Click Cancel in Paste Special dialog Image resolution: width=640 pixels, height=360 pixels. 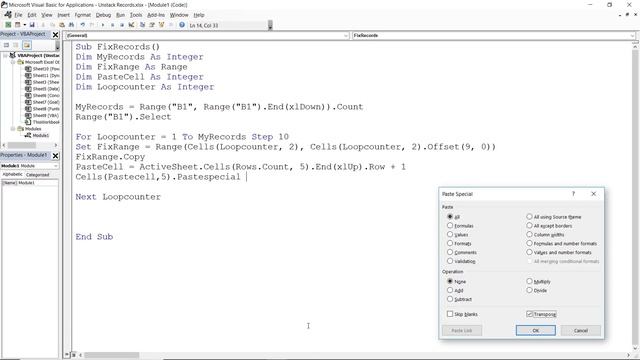pyautogui.click(x=580, y=330)
